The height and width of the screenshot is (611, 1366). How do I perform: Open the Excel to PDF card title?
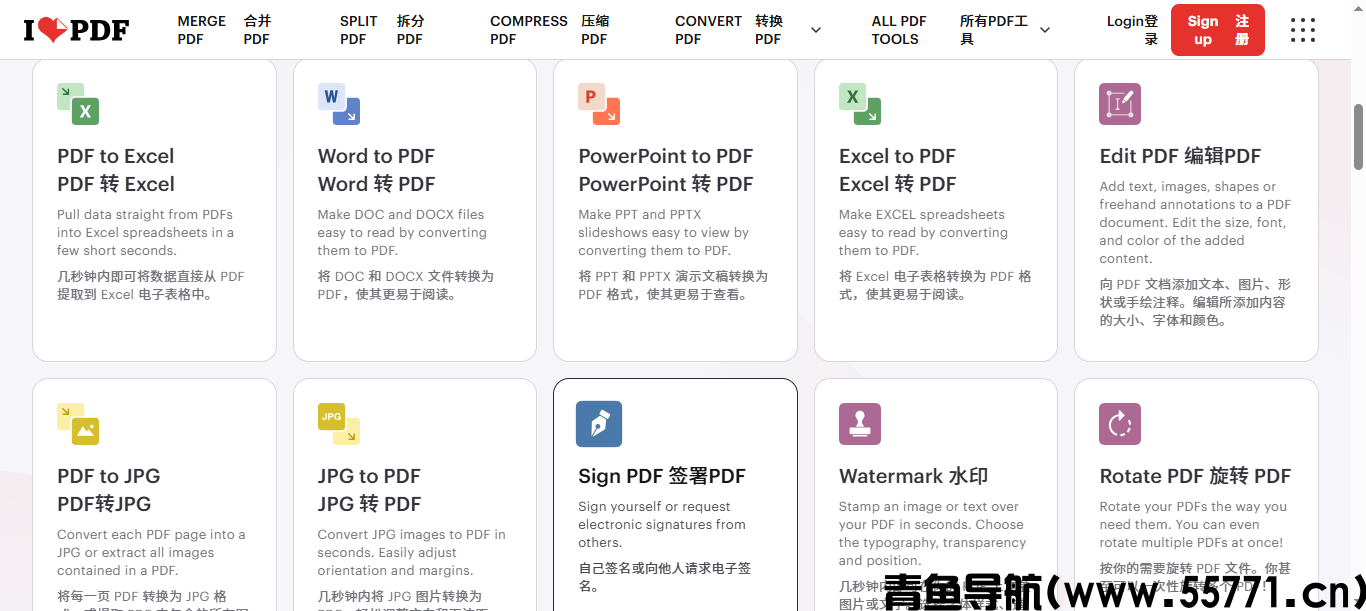point(898,170)
